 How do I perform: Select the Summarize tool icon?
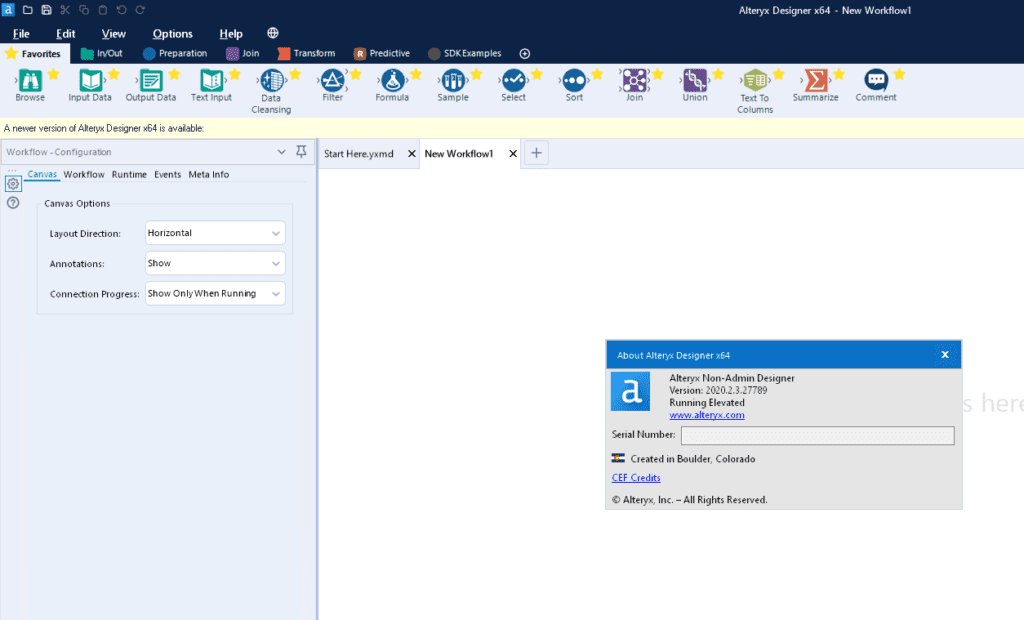[816, 80]
